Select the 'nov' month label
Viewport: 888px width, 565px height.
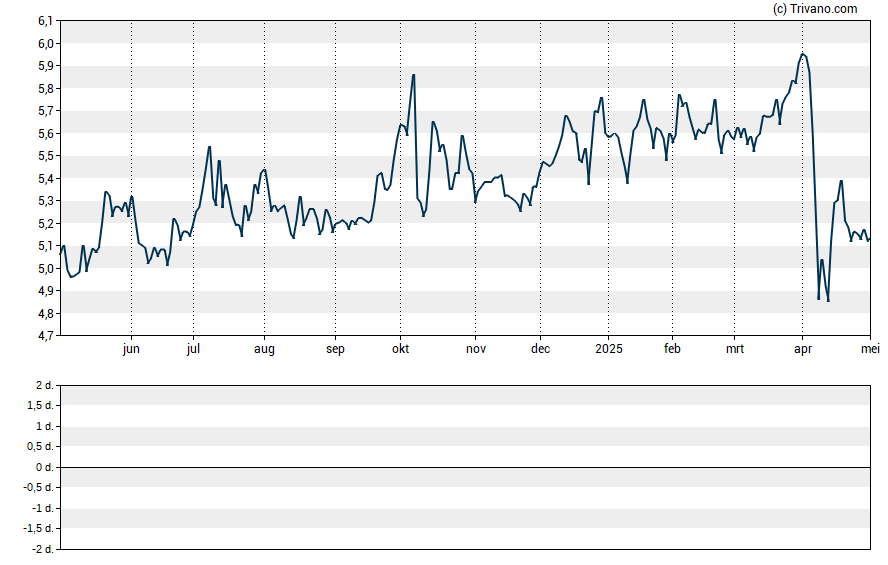(x=475, y=349)
